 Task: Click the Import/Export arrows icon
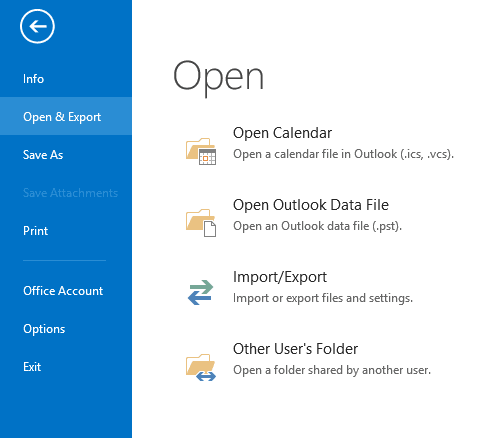[x=200, y=292]
